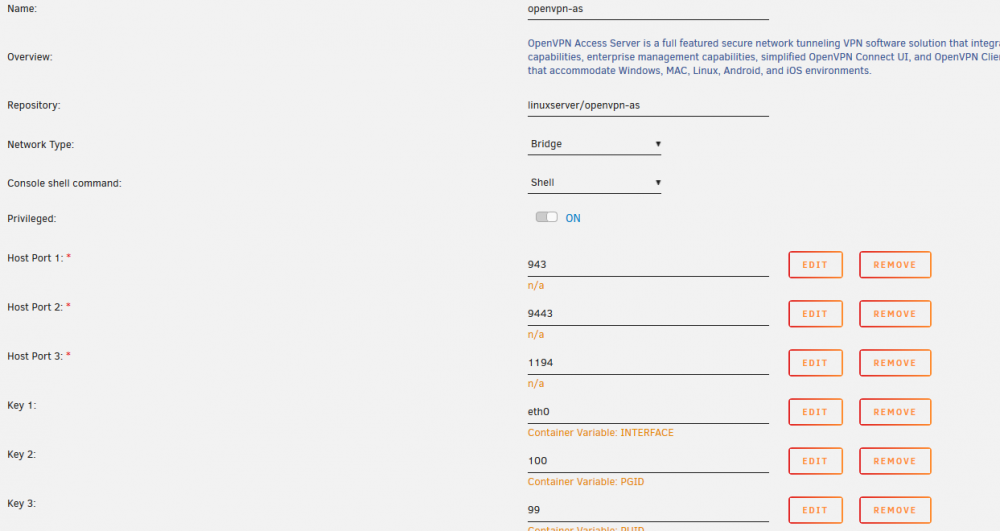Edit Host Port 2

815,314
